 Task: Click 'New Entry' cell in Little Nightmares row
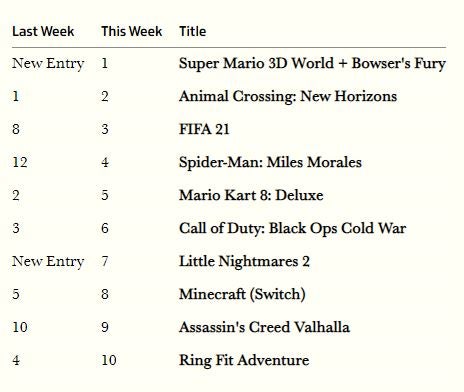(48, 261)
